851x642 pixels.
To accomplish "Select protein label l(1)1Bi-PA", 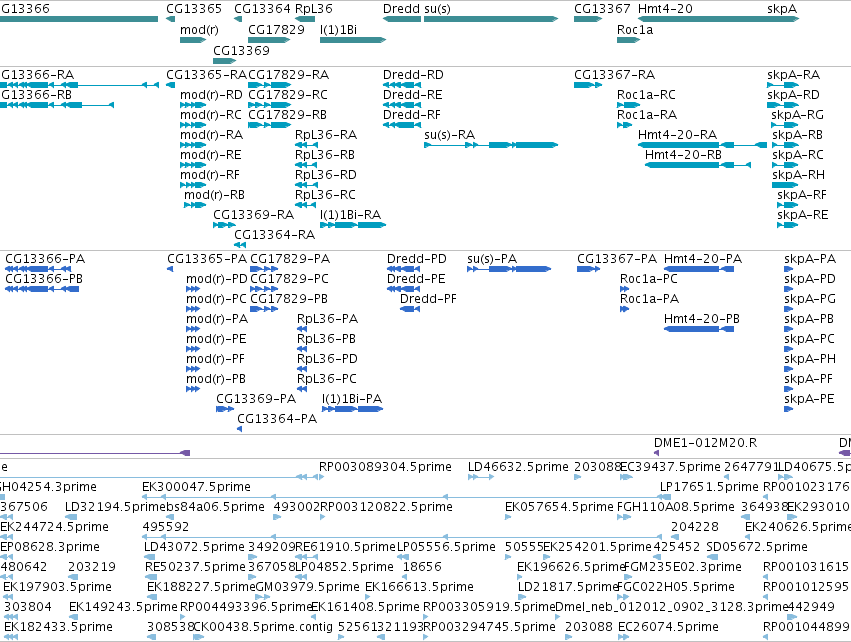I will (x=352, y=398).
